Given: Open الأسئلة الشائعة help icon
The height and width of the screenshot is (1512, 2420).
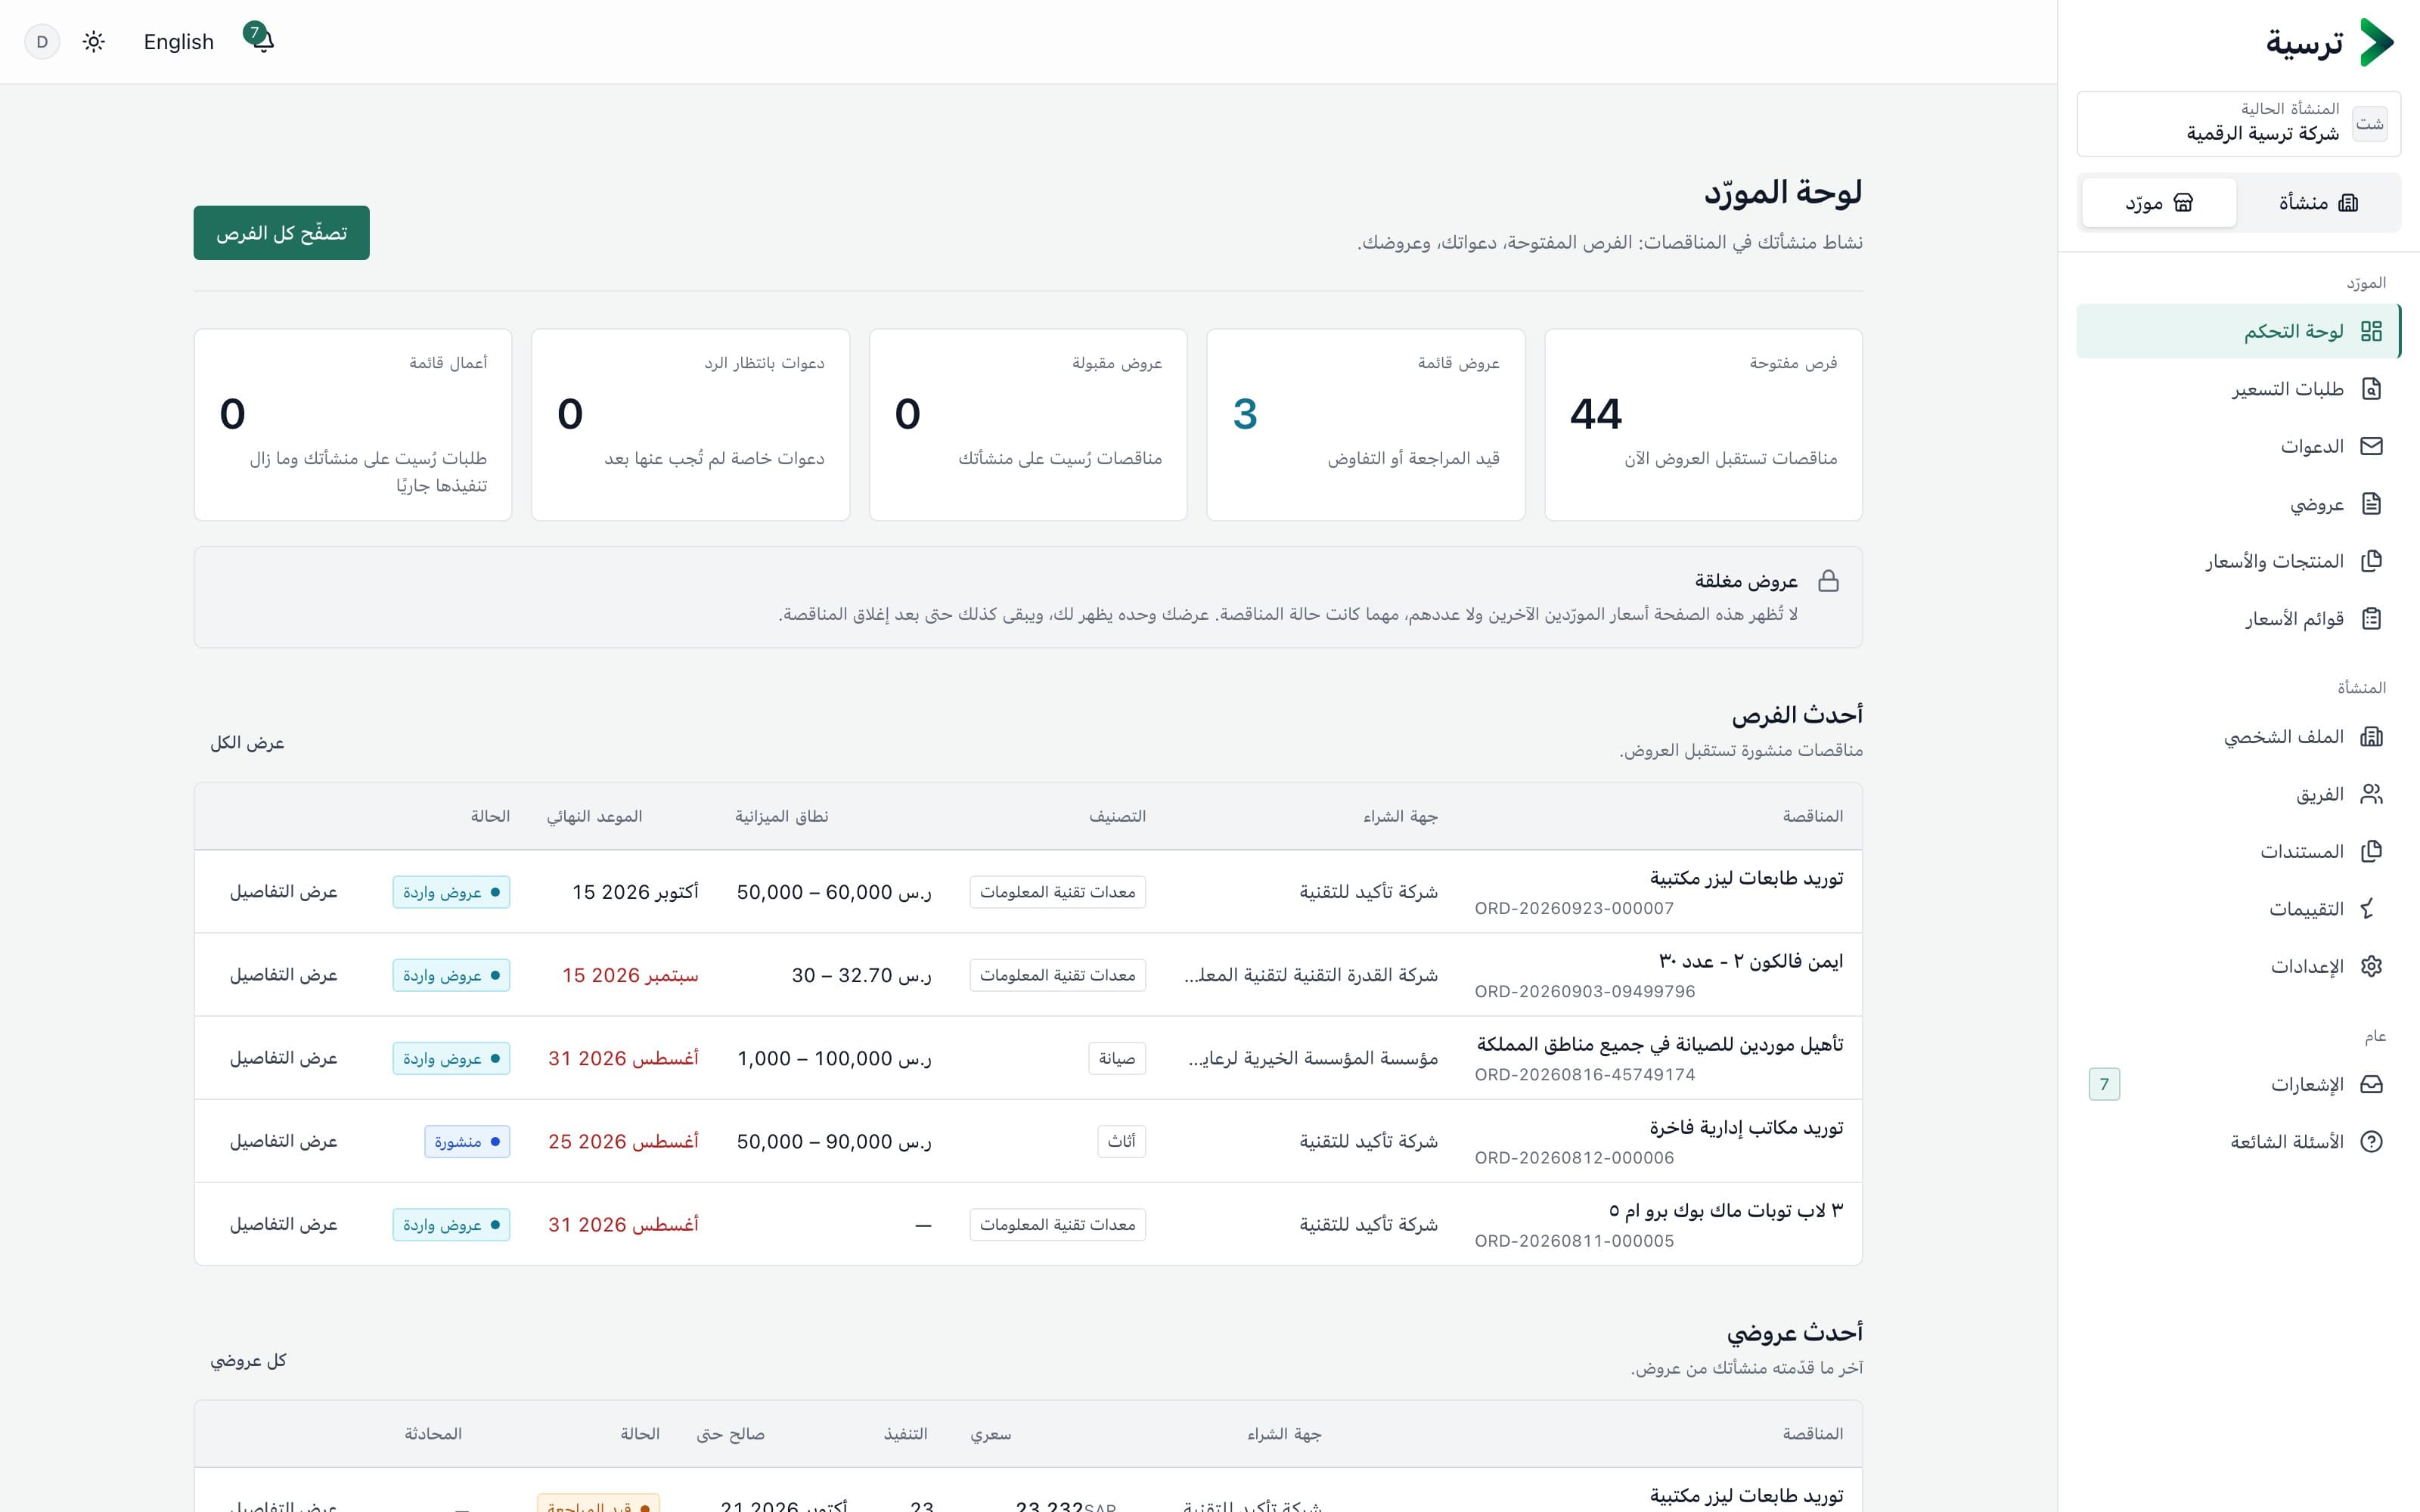Looking at the screenshot, I should 2371,1142.
